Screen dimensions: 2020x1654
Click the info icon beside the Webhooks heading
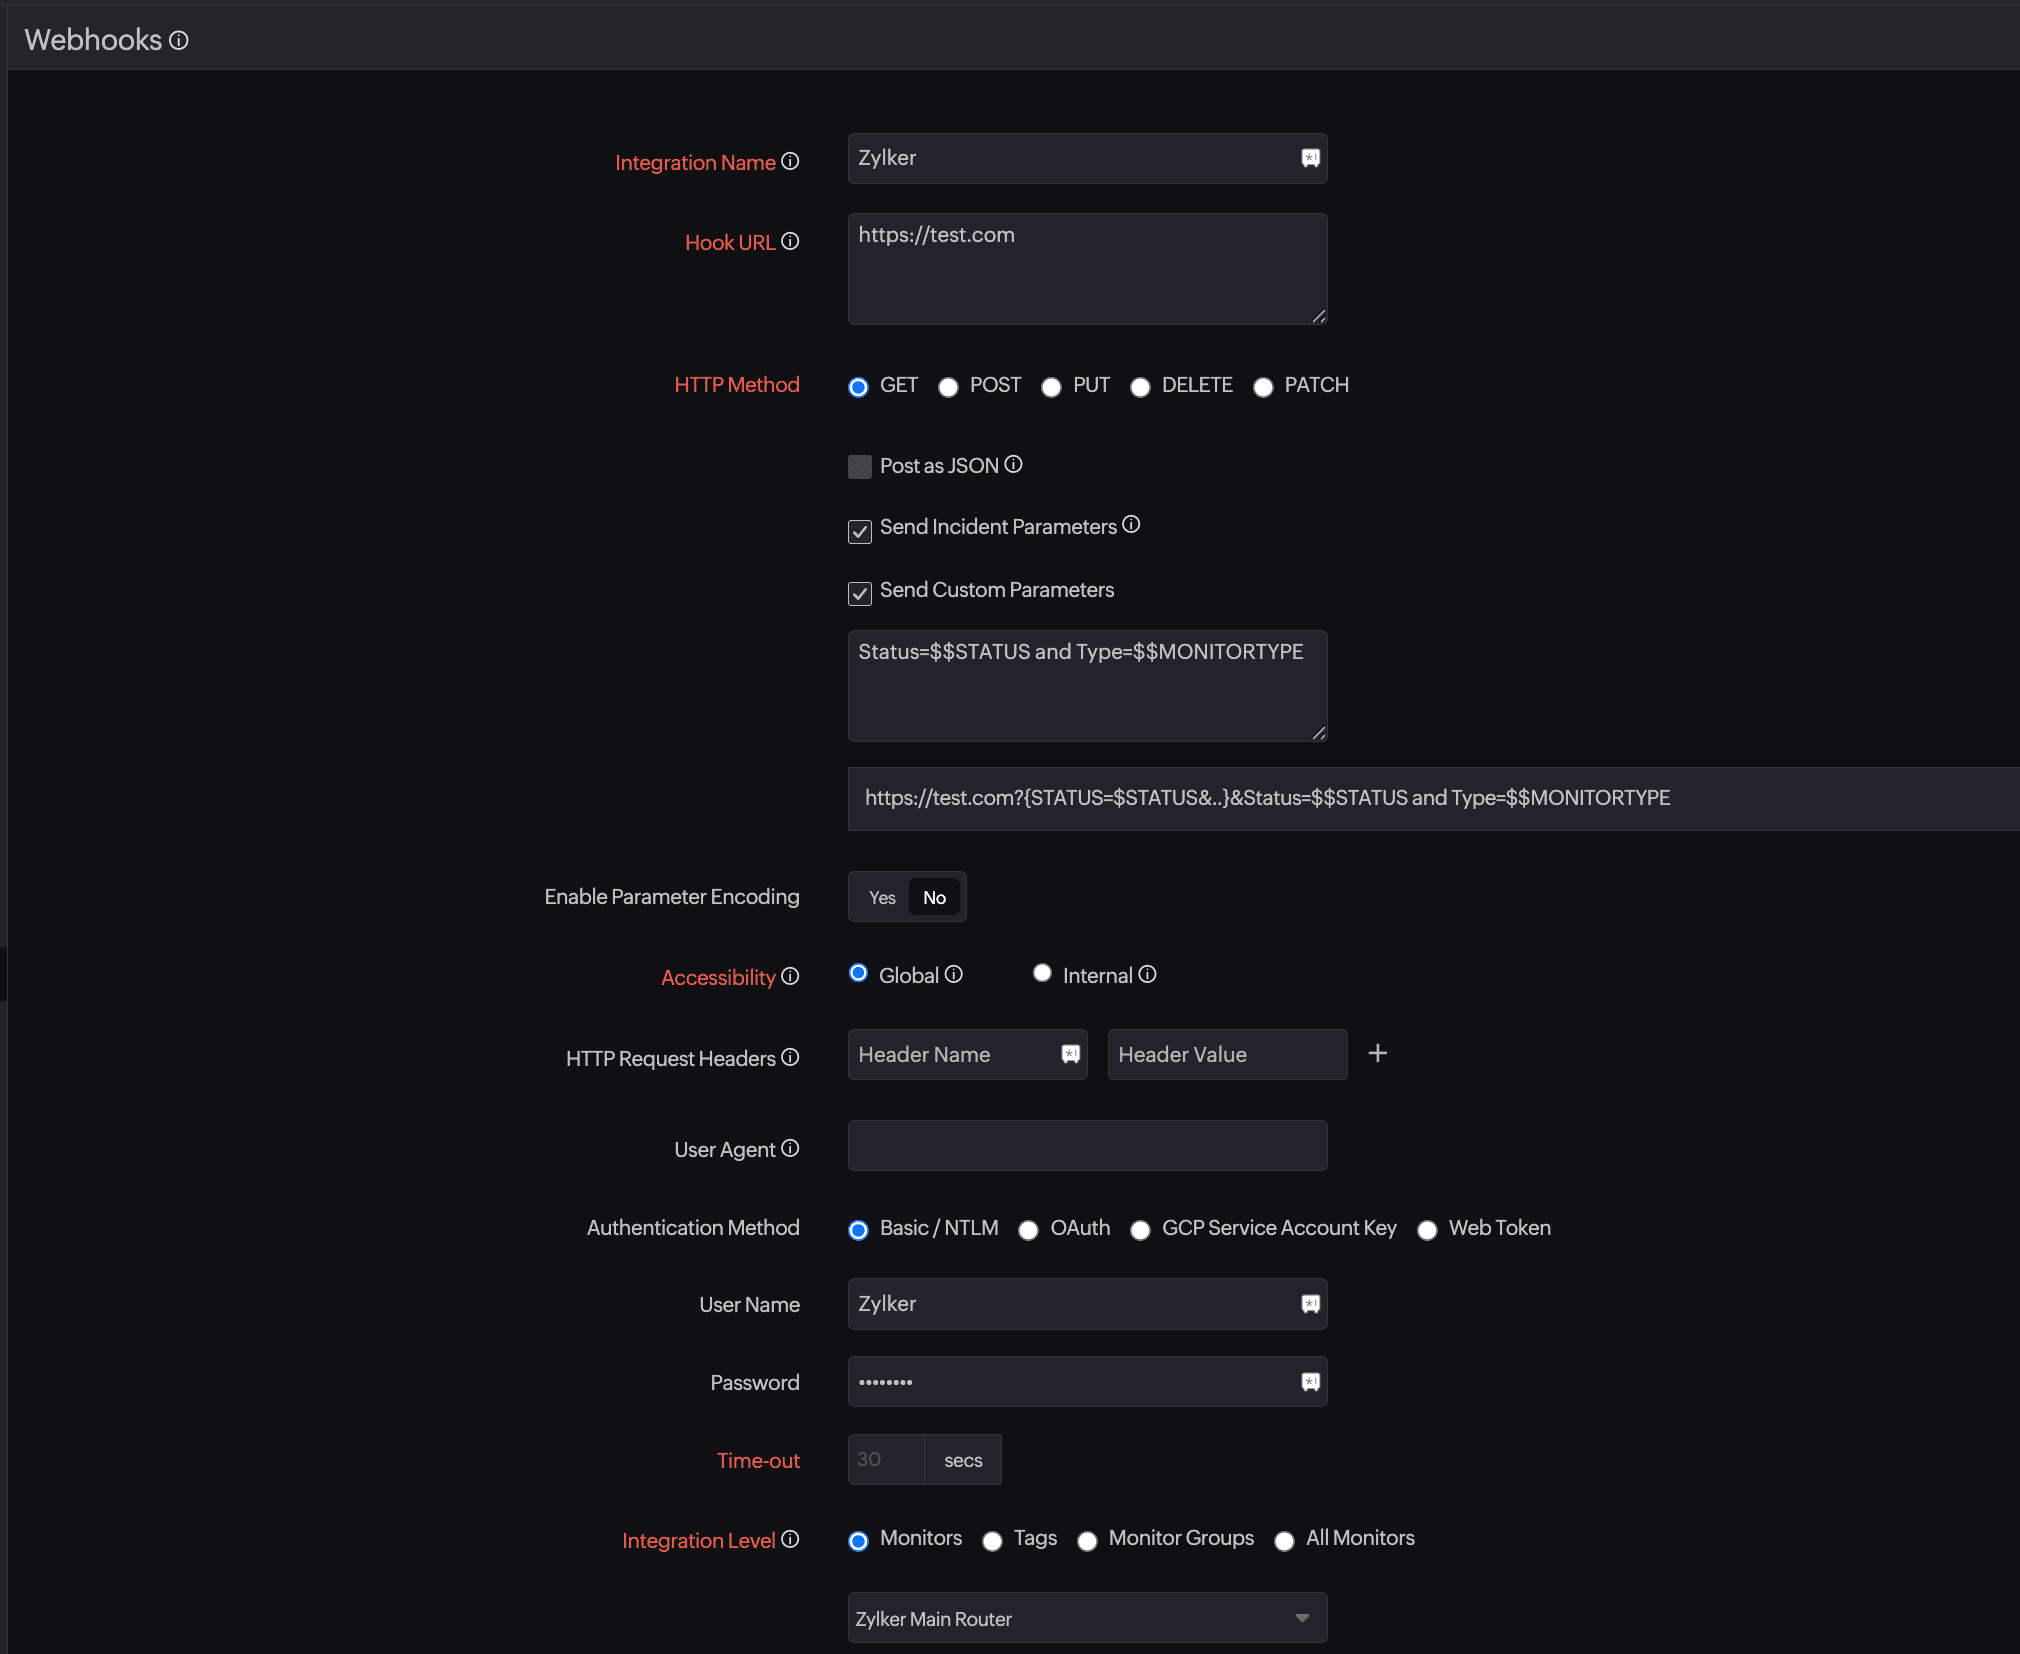(x=179, y=40)
